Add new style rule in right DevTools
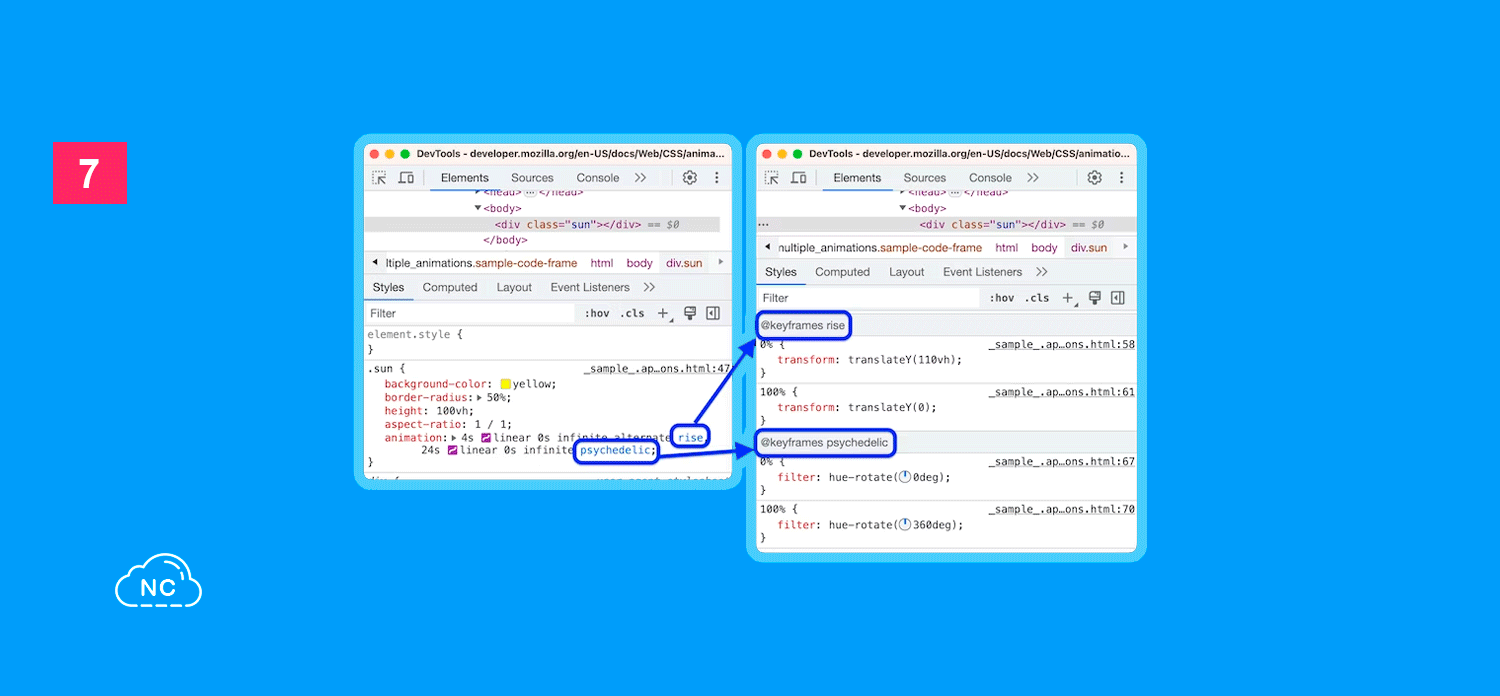The image size is (1500, 696). tap(1068, 298)
